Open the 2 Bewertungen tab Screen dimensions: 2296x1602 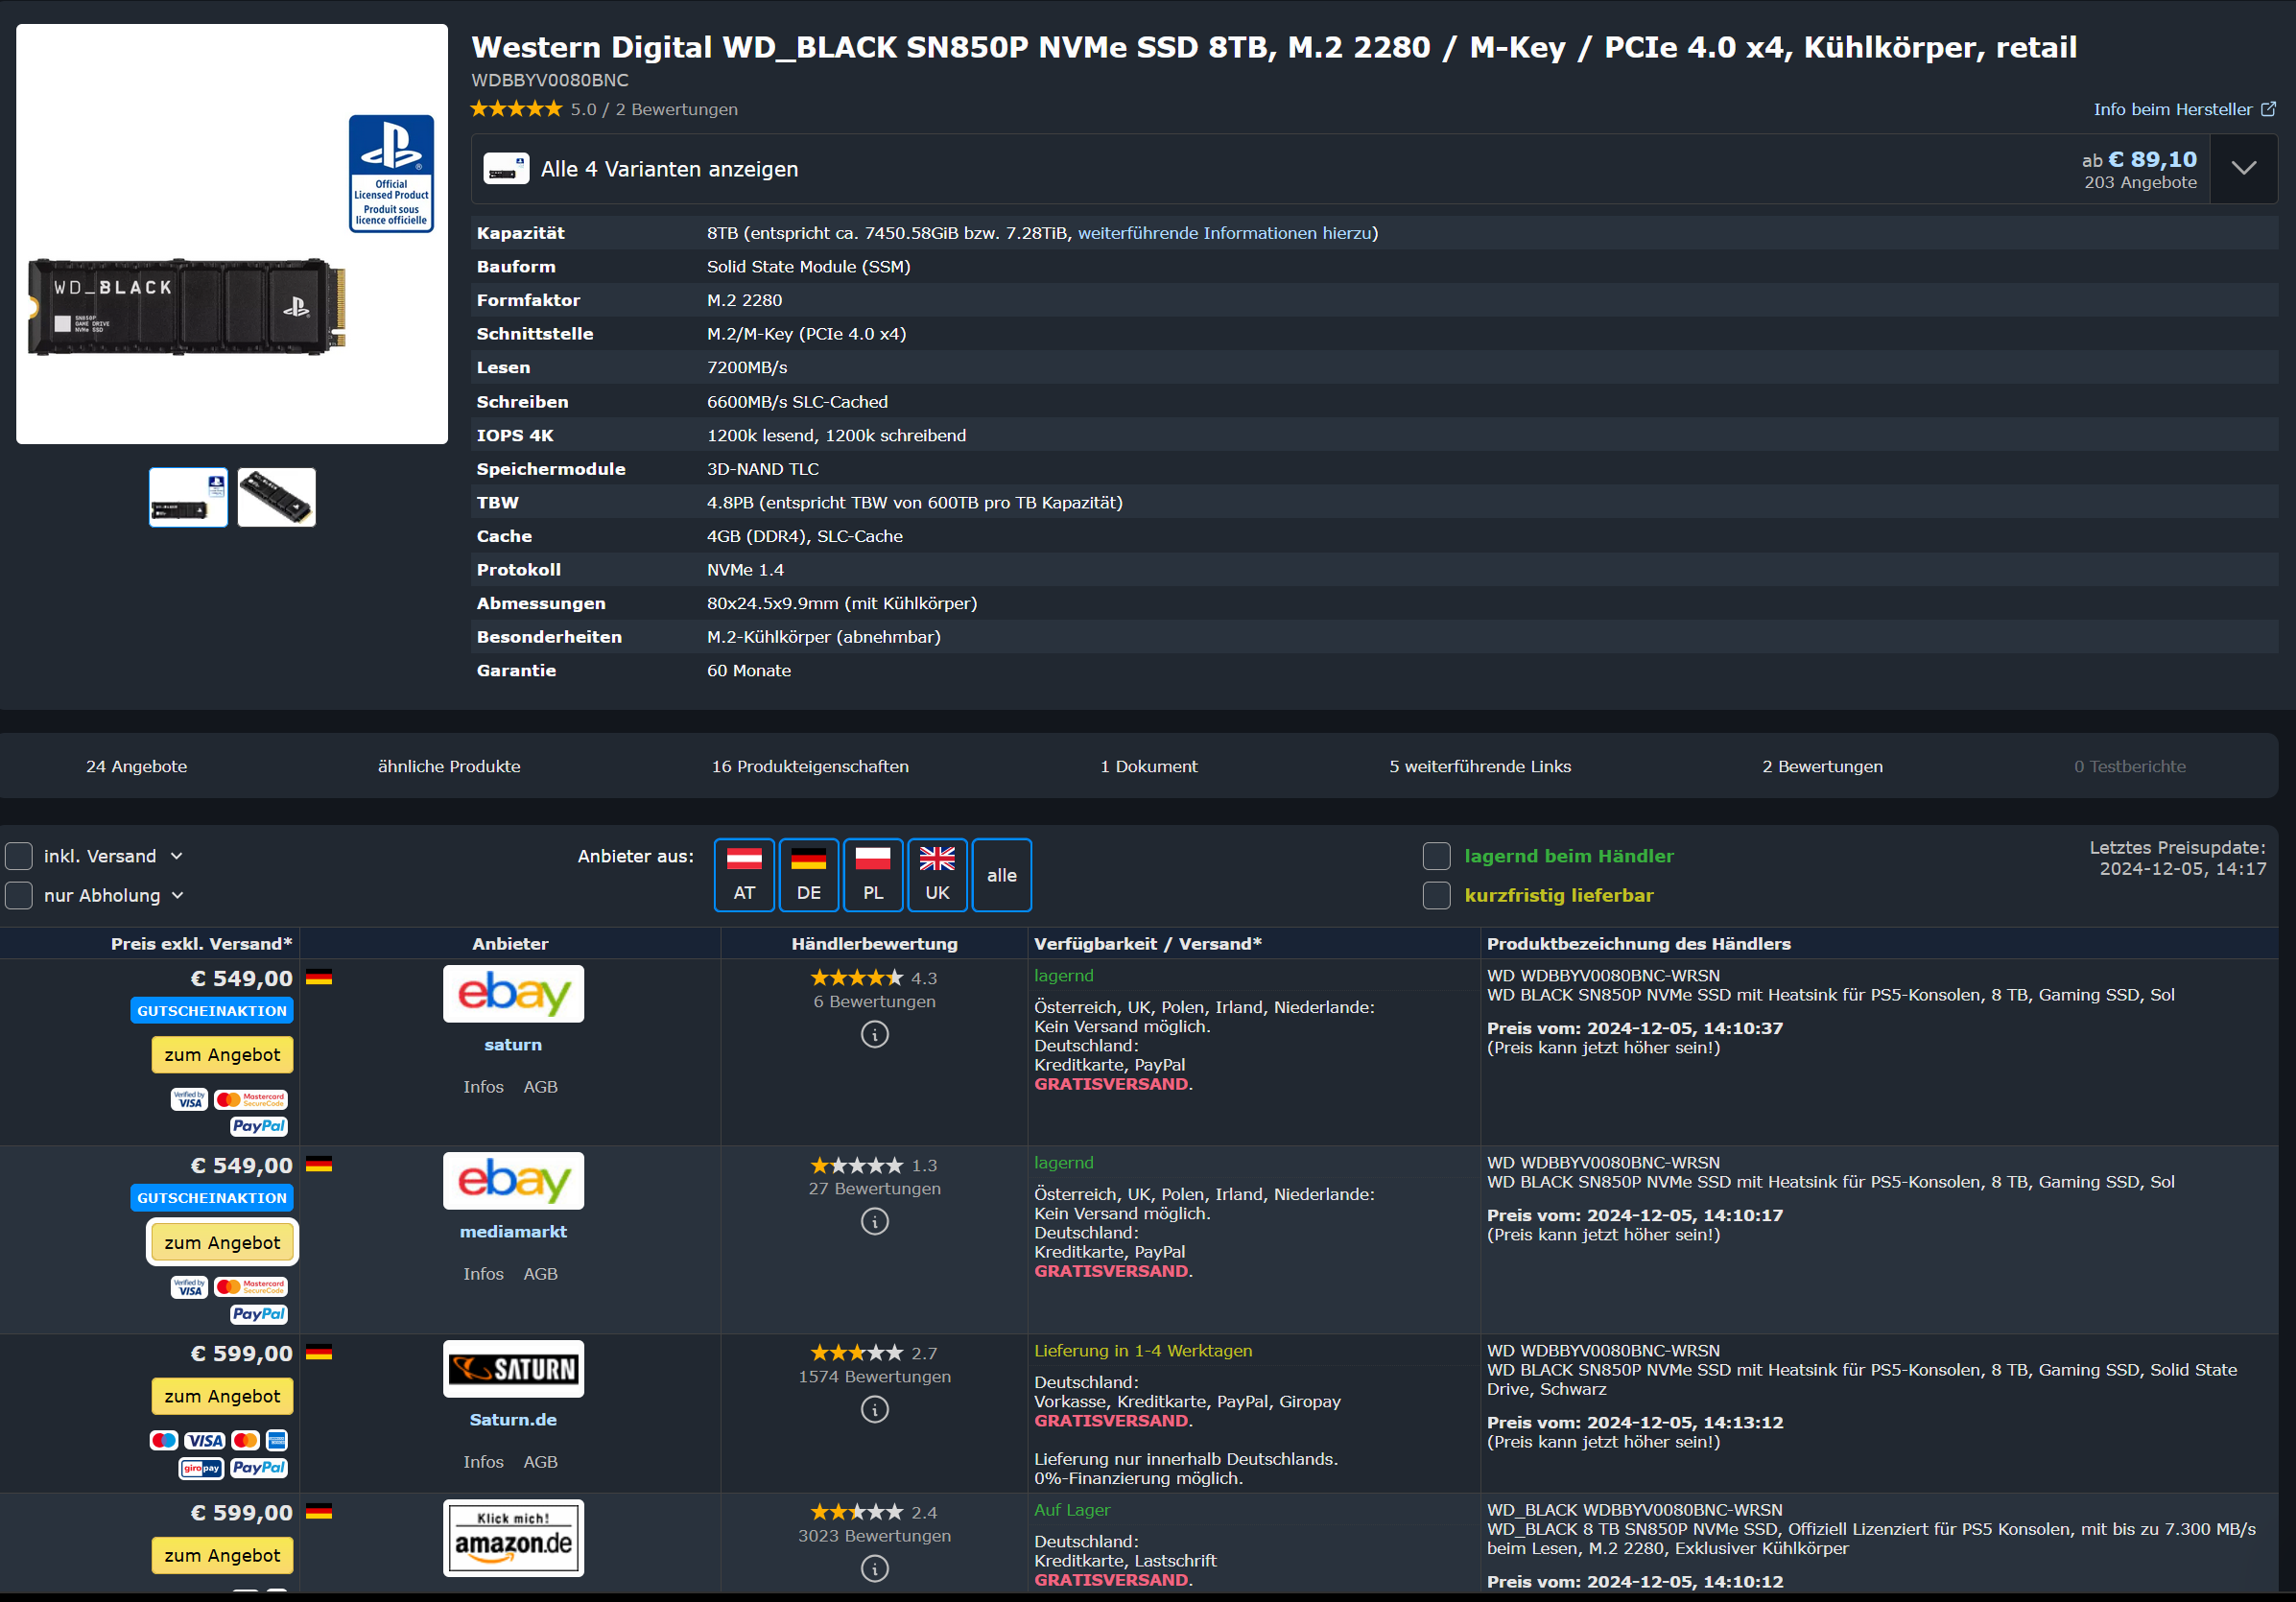tap(1822, 766)
